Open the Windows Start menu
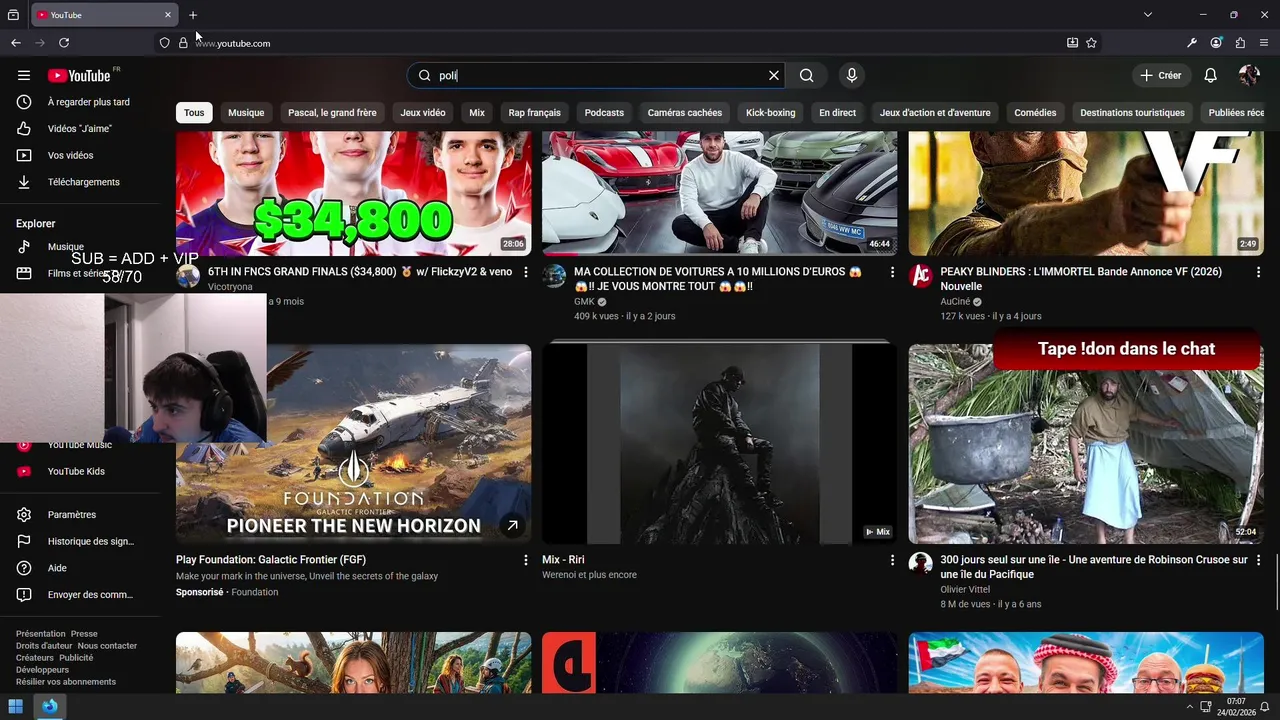The image size is (1280, 720). pos(16,706)
